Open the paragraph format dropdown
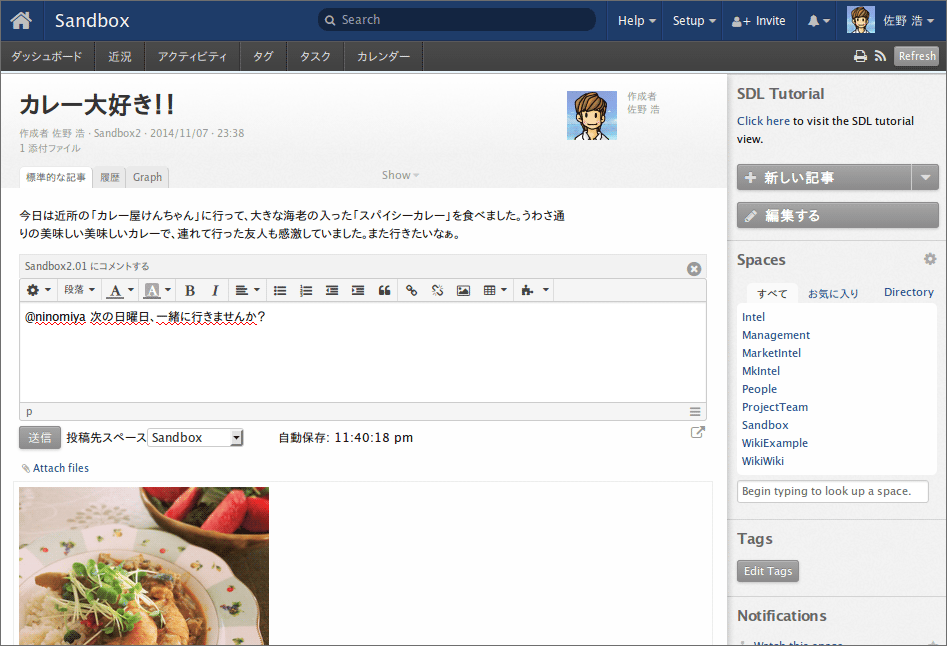 [x=80, y=290]
